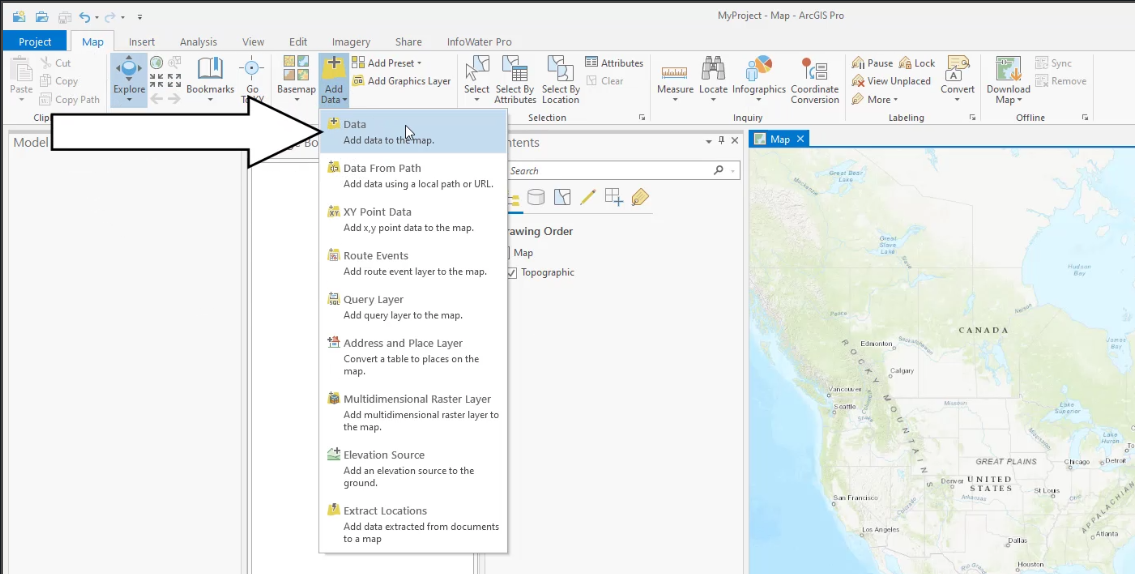Click List By Selection icon in Contents

pos(562,197)
